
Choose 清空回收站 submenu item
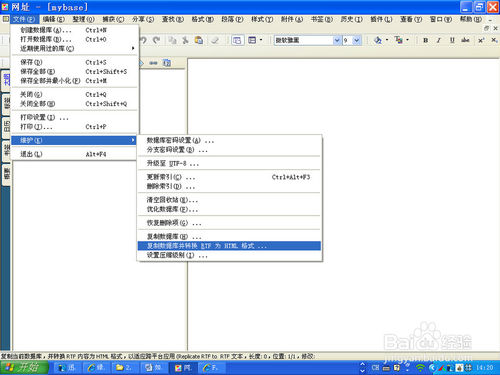229,200
